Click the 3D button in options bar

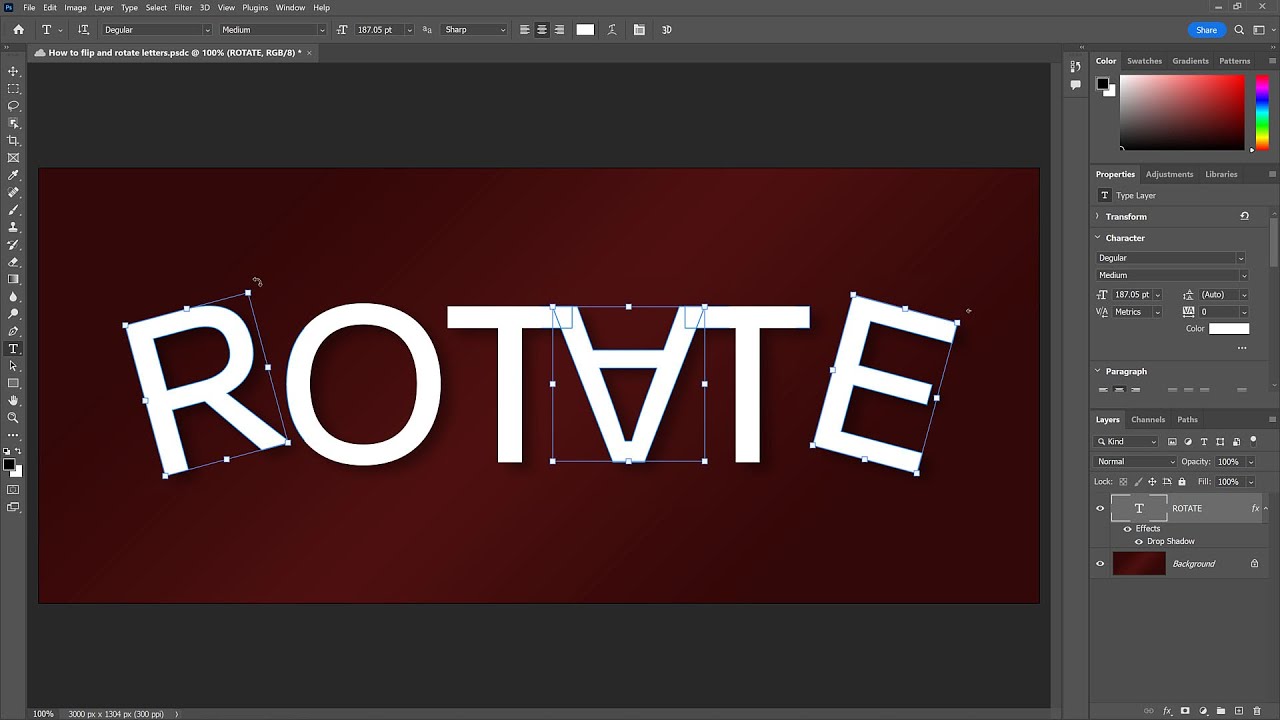666,30
